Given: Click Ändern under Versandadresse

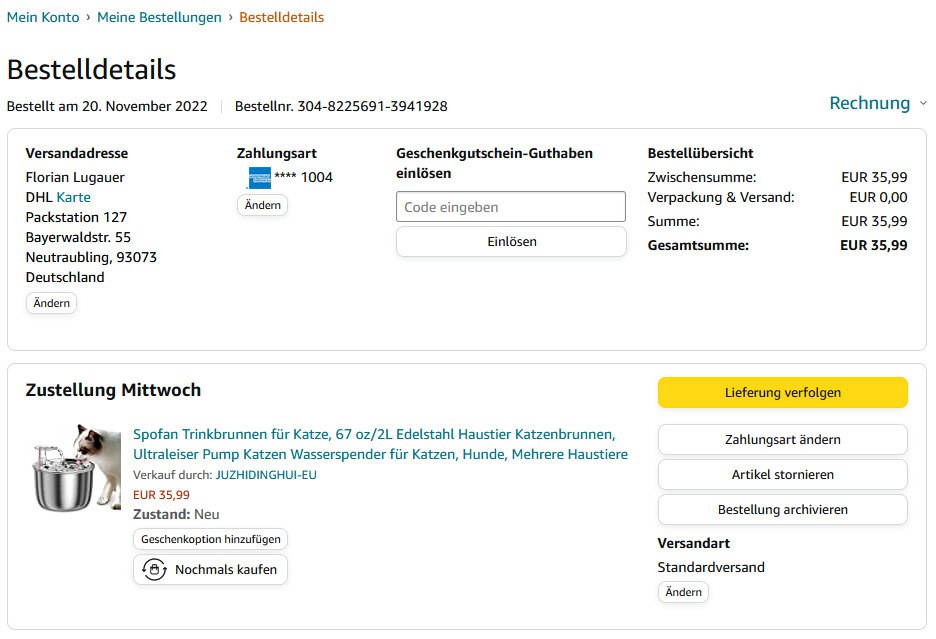Looking at the screenshot, I should click(51, 303).
